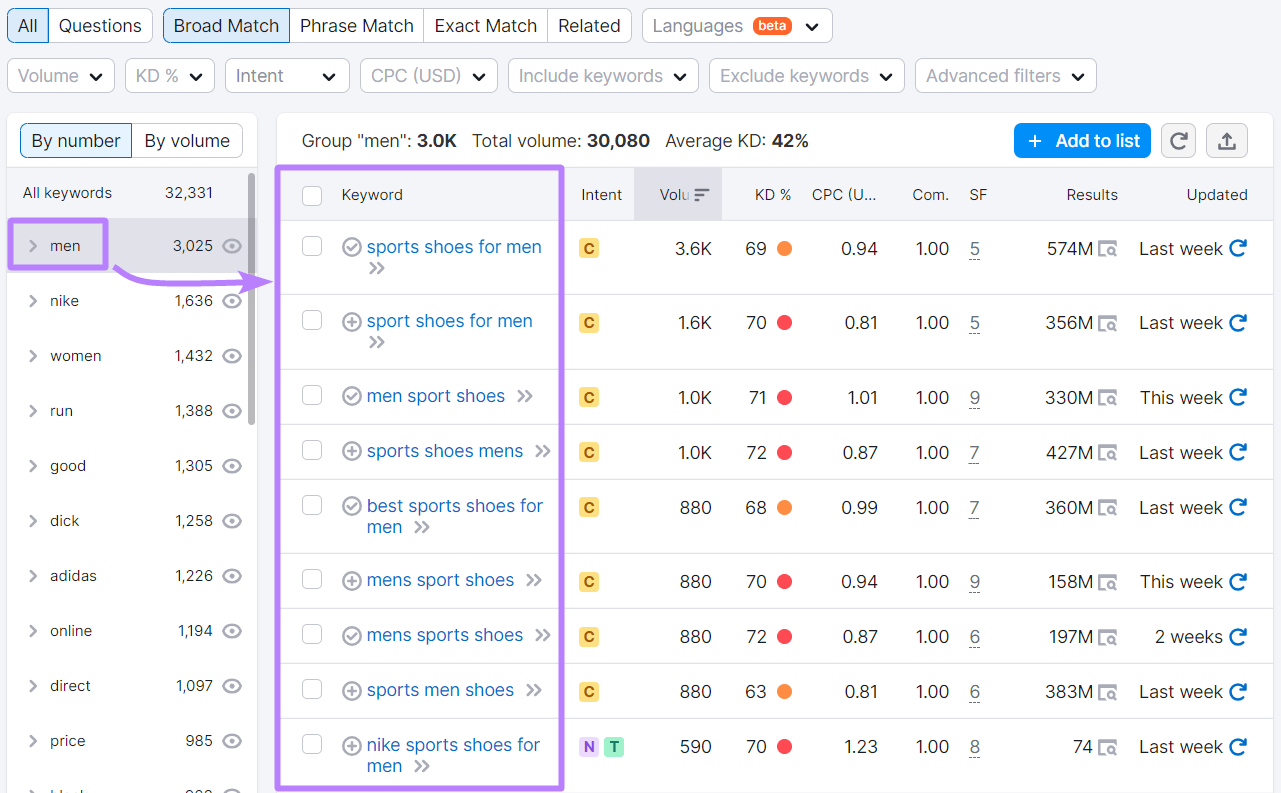This screenshot has height=793, width=1281.
Task: Switch to the Exact Match tab
Action: pos(485,26)
